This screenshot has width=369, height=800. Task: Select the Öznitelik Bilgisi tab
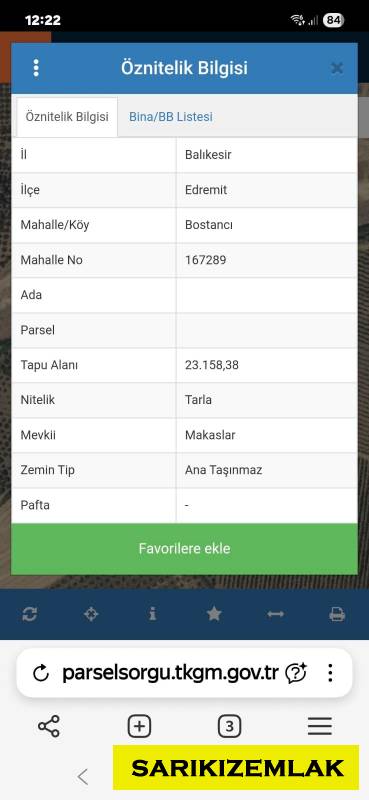tap(67, 117)
